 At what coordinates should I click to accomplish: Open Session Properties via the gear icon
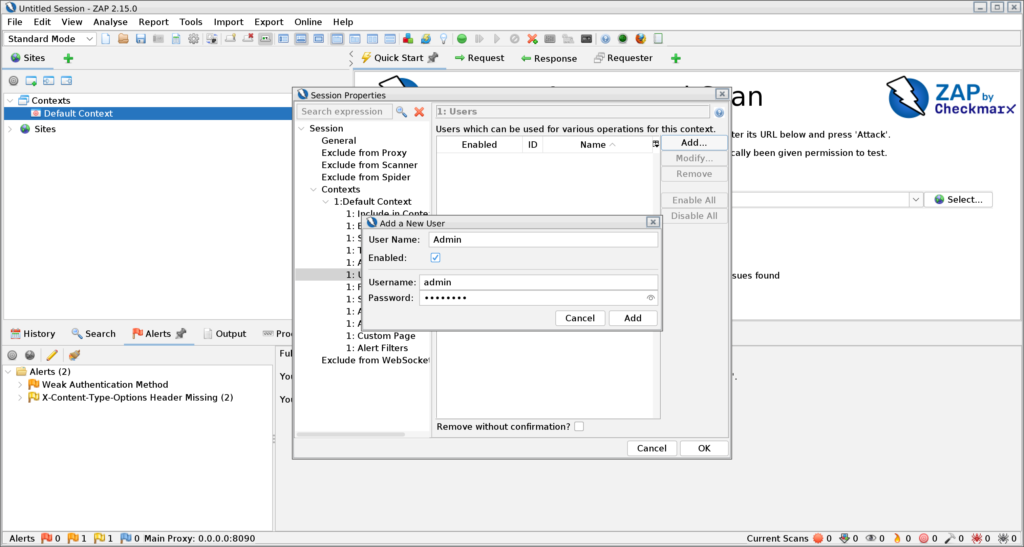pyautogui.click(x=193, y=39)
